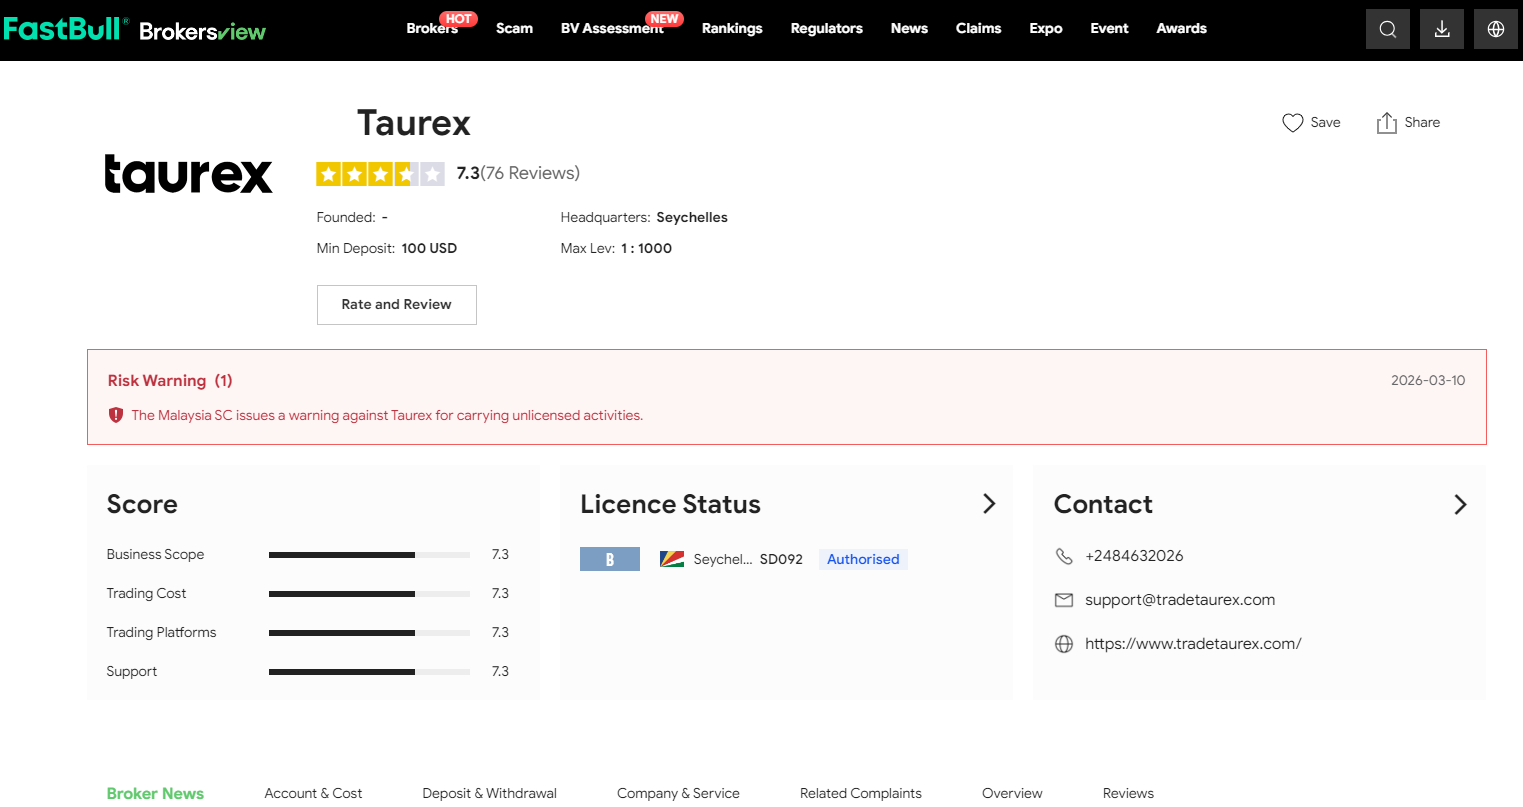
Task: Click the FastBull logo
Action: (x=66, y=29)
